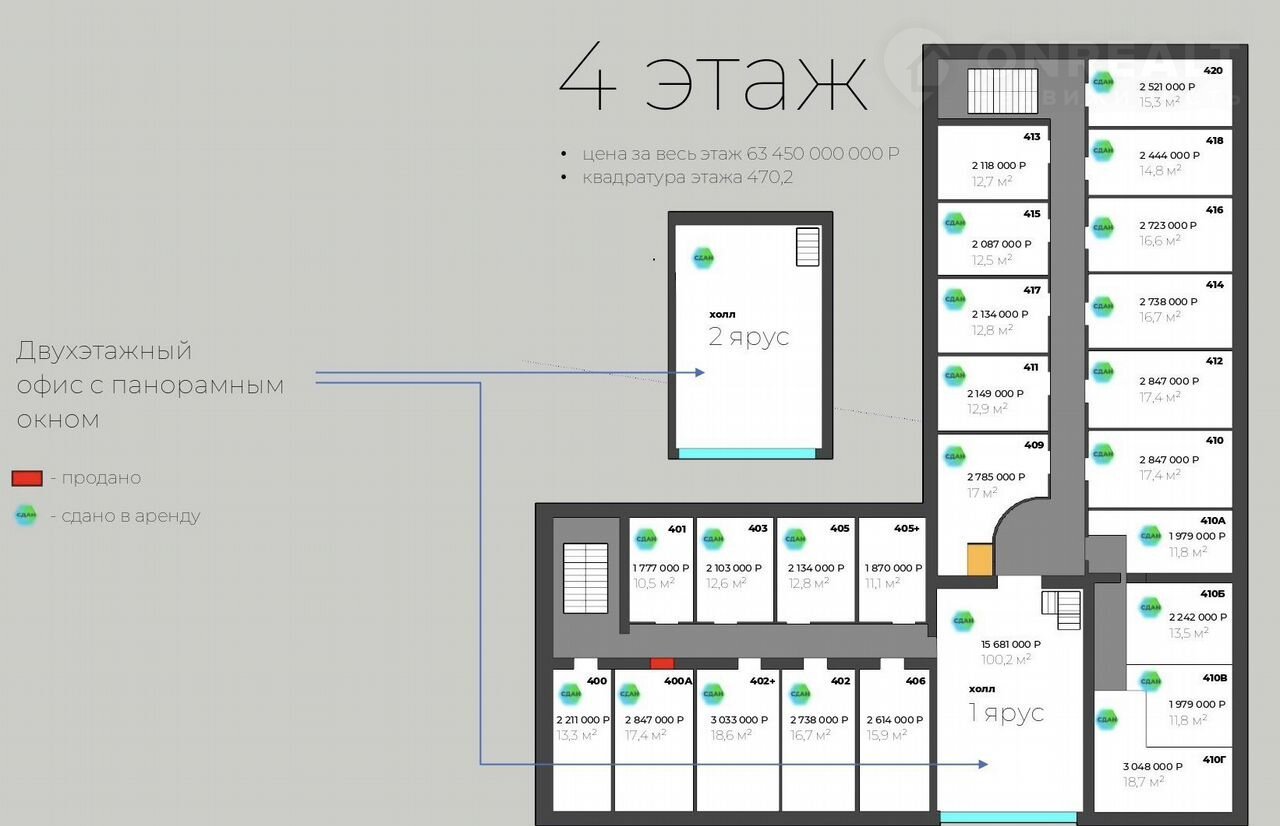The image size is (1280, 826).
Task: Click the red sold marker above office 400A
Action: coord(662,663)
